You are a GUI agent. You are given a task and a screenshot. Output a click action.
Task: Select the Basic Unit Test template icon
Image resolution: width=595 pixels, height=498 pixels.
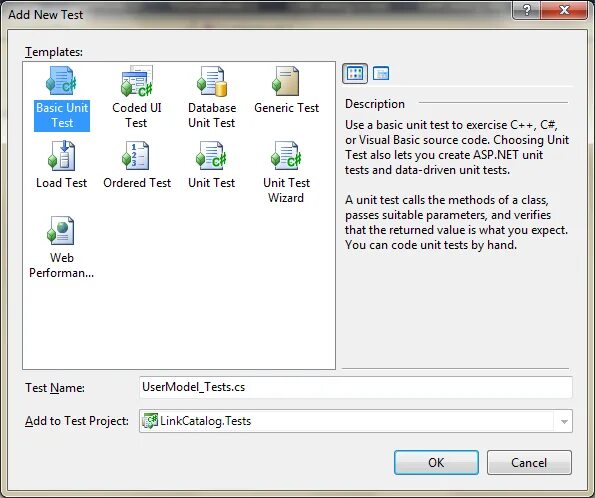61,80
